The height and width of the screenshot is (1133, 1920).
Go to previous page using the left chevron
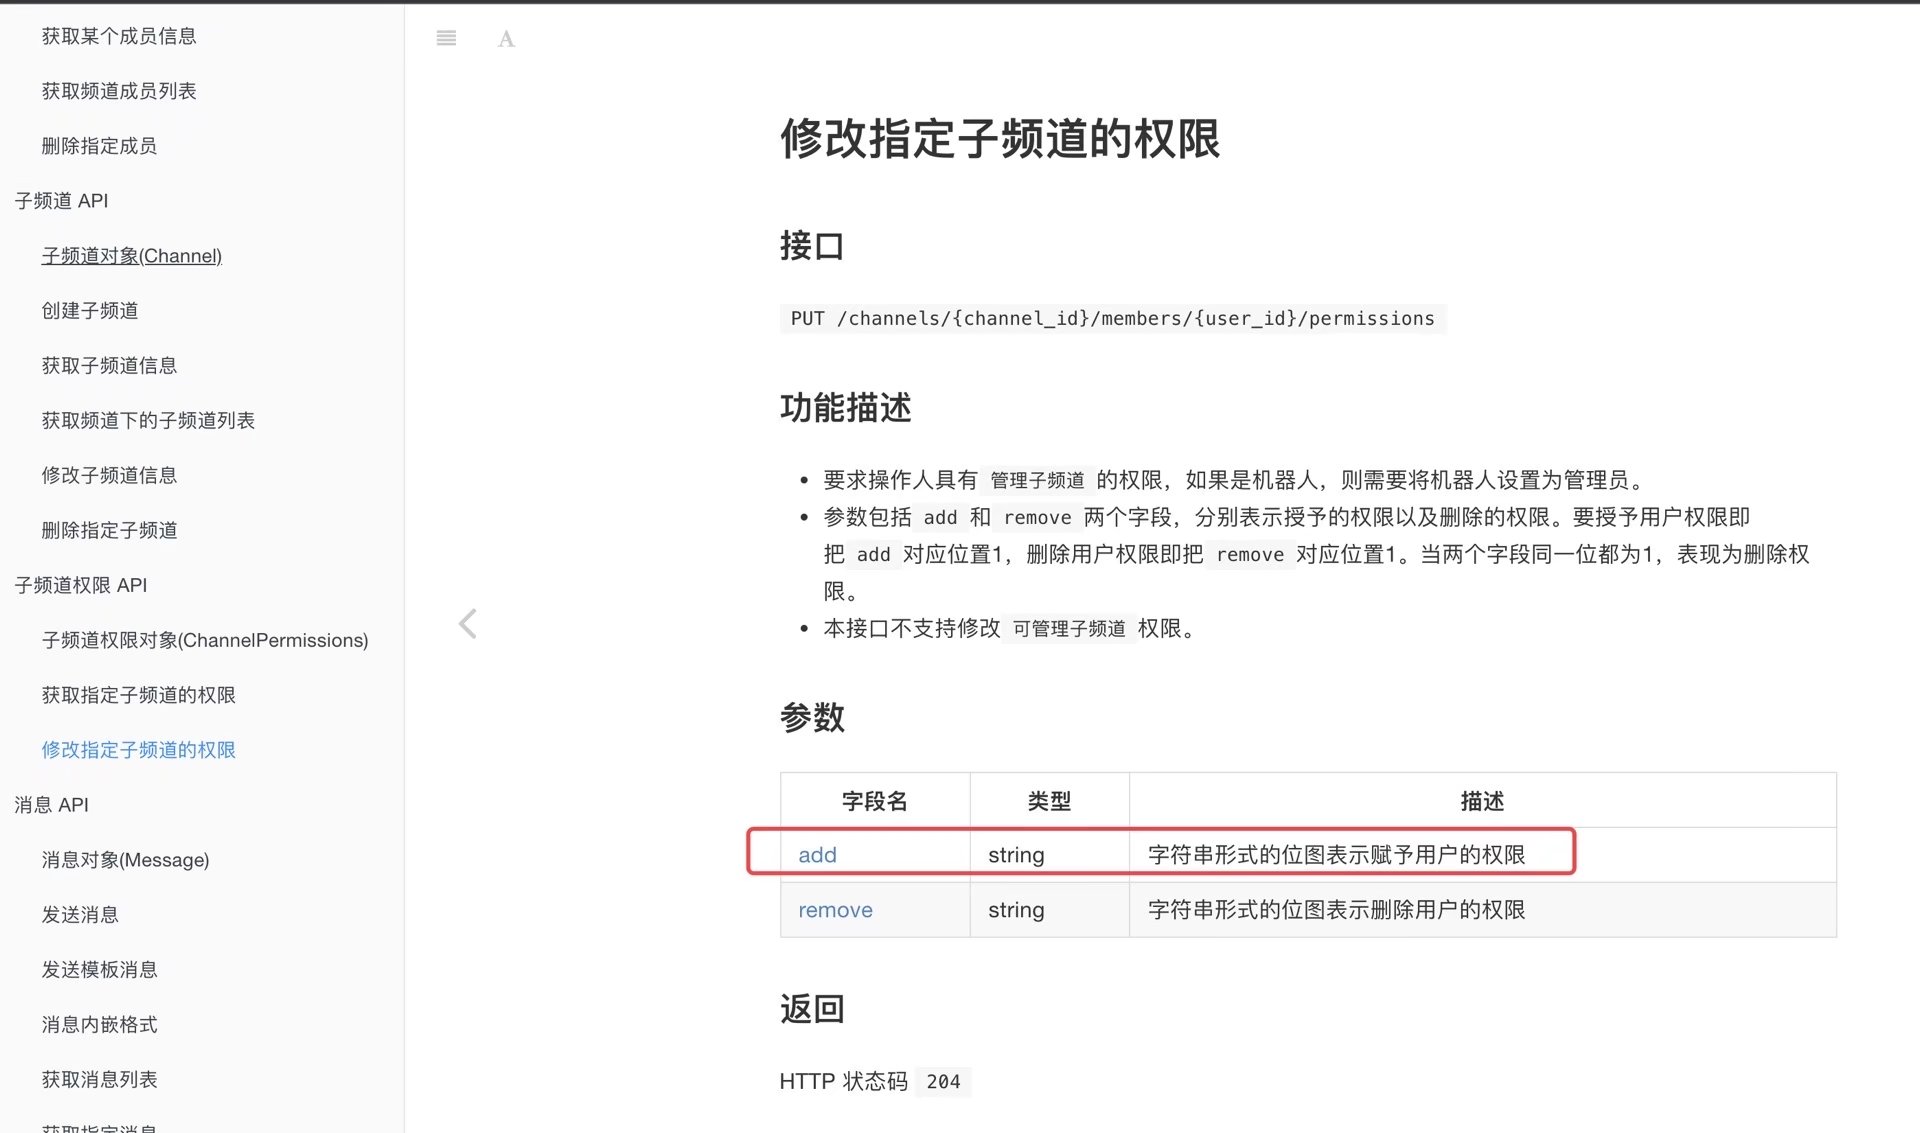[467, 623]
